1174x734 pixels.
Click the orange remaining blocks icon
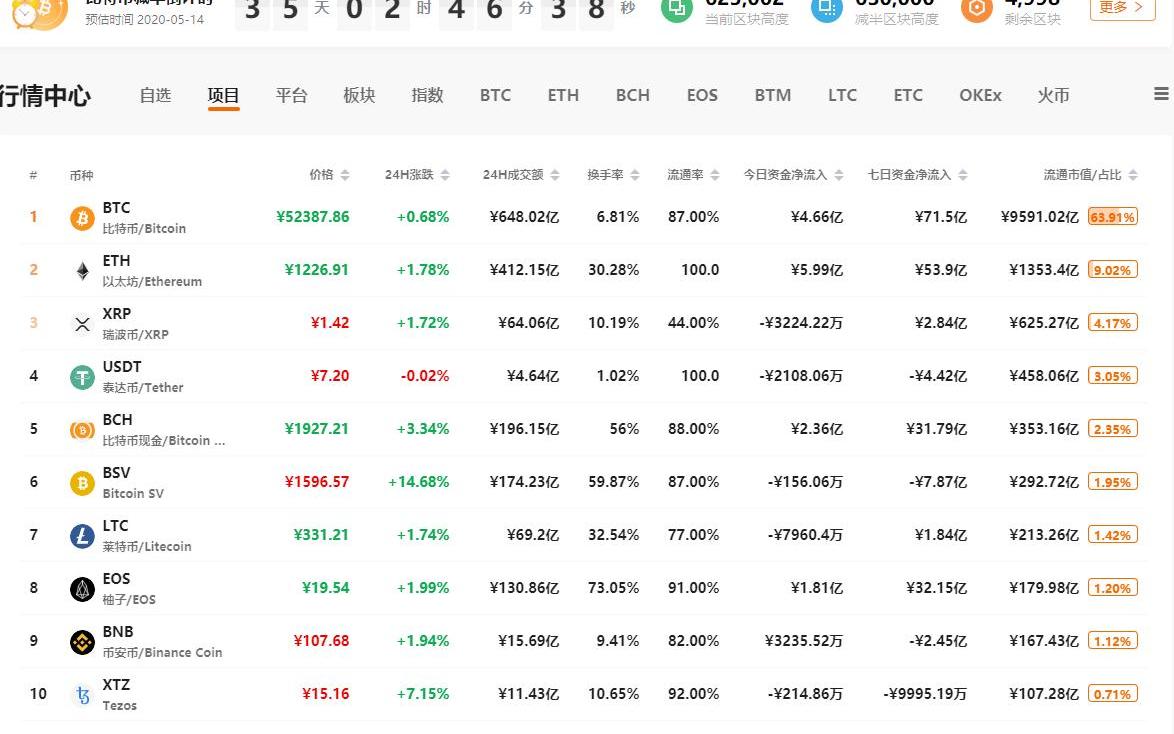pos(976,9)
